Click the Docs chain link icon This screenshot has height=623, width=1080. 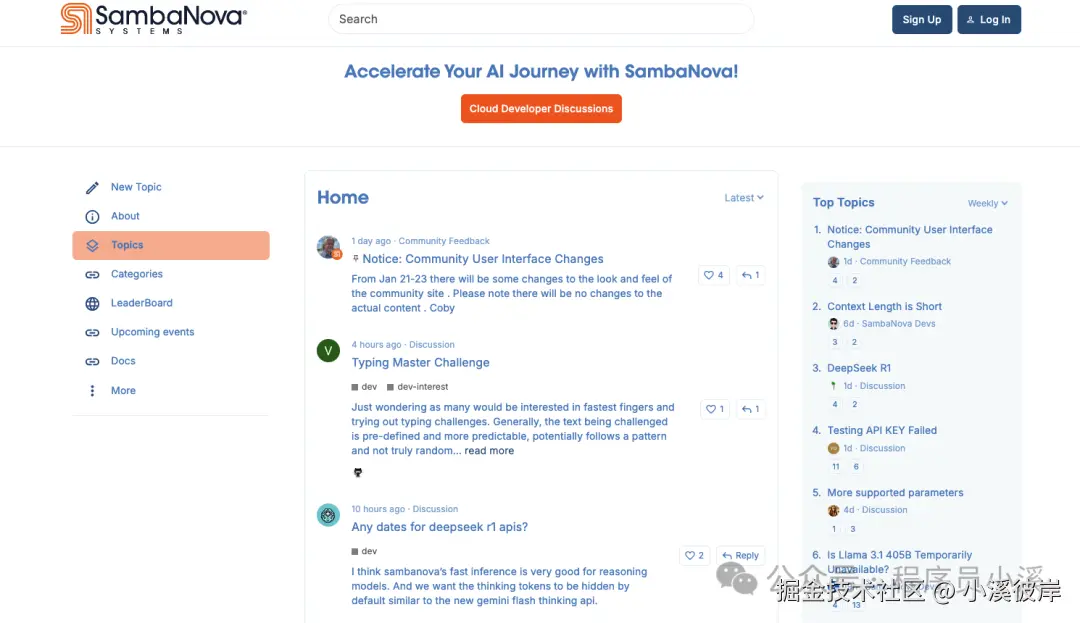(92, 362)
